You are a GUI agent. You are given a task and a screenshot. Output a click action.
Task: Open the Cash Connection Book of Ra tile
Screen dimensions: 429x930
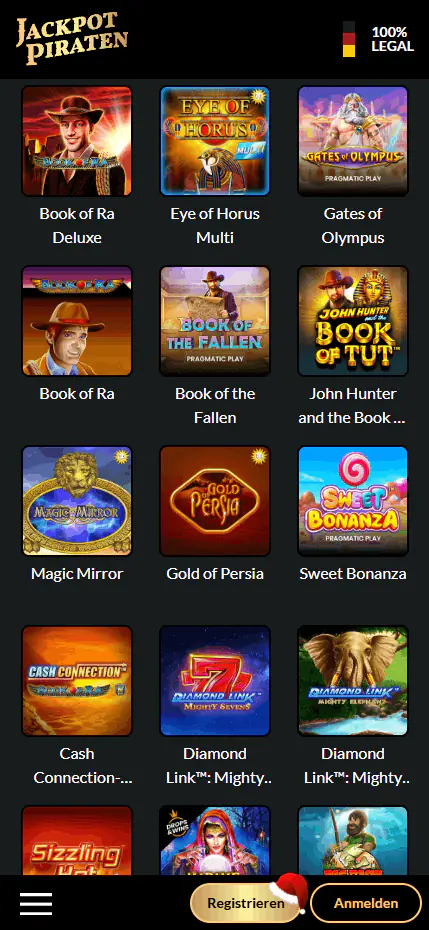coord(77,681)
